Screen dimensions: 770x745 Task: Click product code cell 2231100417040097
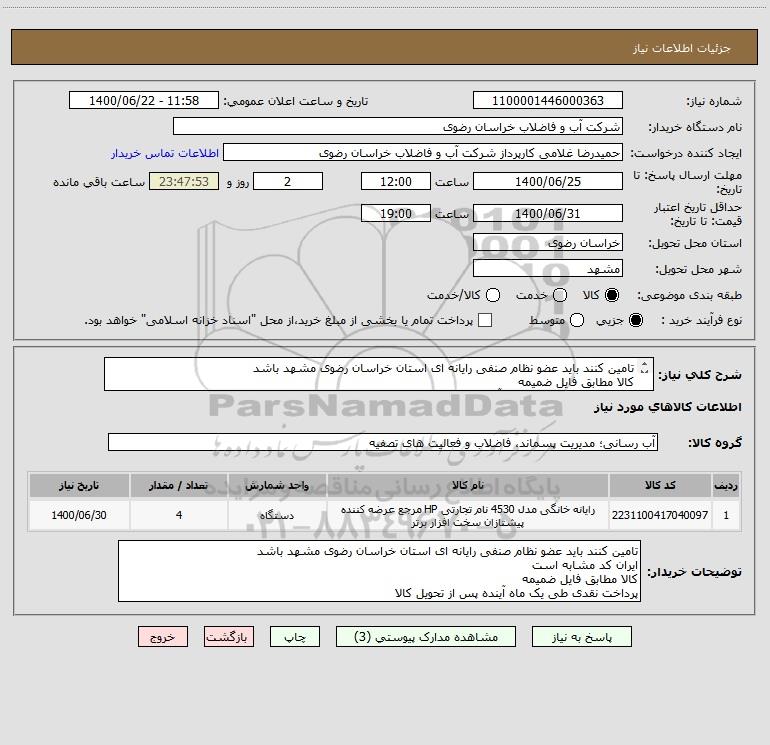[660, 515]
